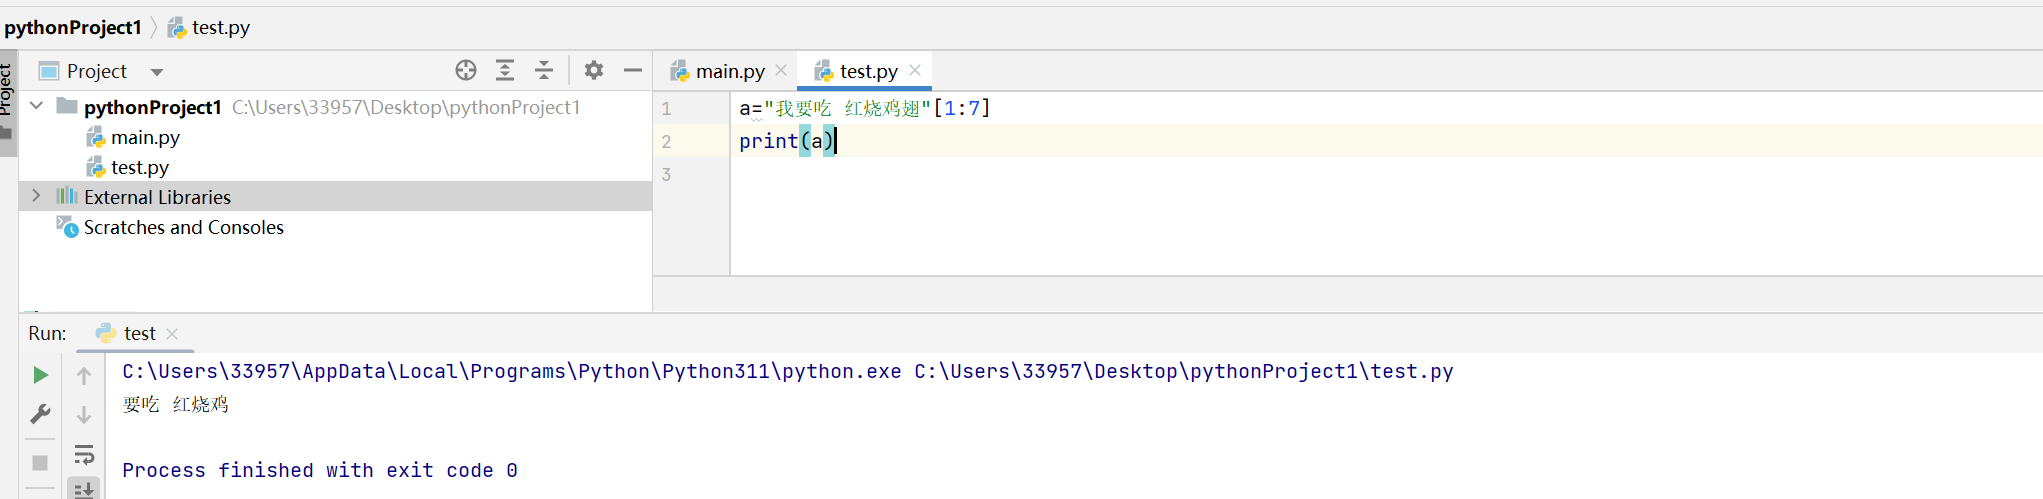Collapse the pythonProject1 folder node
2043x499 pixels.
(x=37, y=105)
